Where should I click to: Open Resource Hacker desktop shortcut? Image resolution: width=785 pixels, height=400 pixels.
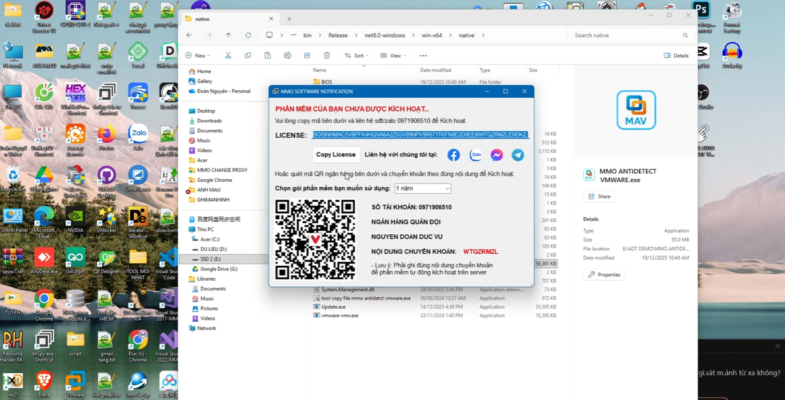[x=13, y=346]
